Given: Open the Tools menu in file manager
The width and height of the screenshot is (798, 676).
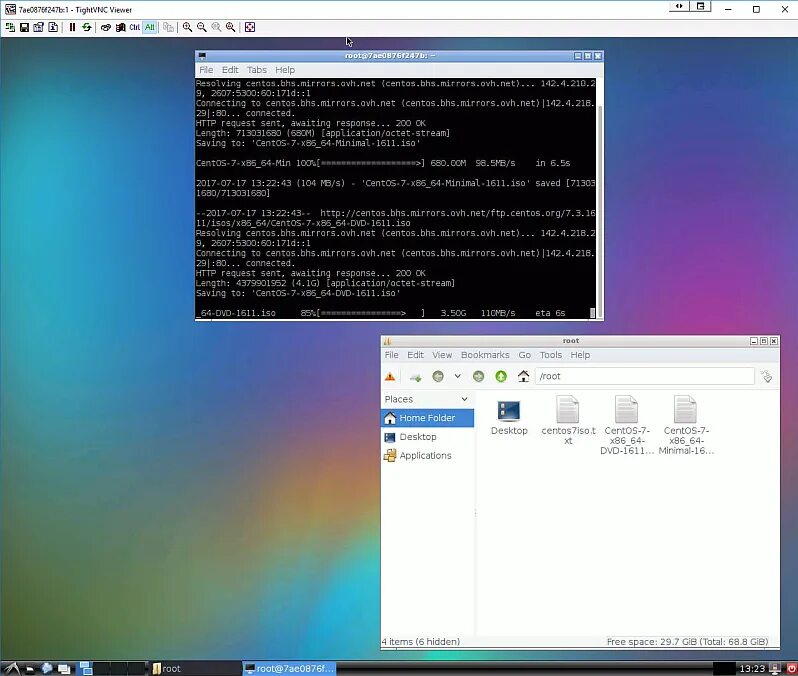Looking at the screenshot, I should (x=551, y=355).
